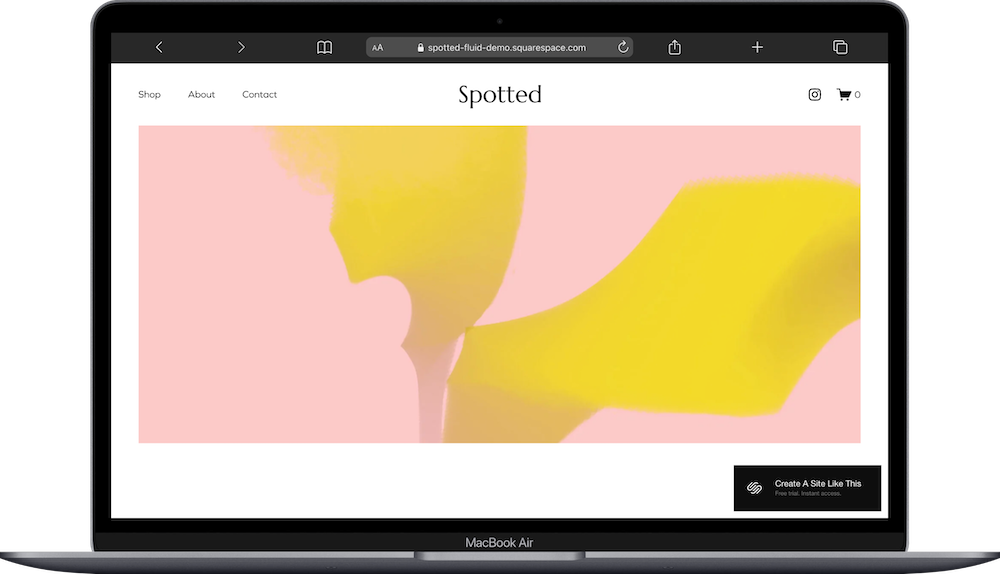The width and height of the screenshot is (1000, 574).
Task: Open the Instagram icon in site header
Action: pyautogui.click(x=814, y=94)
